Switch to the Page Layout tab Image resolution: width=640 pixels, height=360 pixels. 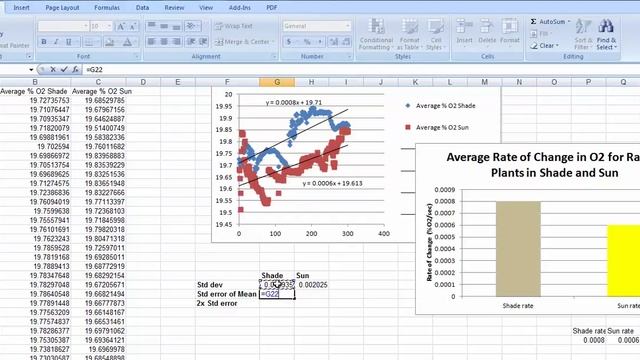click(x=62, y=7)
